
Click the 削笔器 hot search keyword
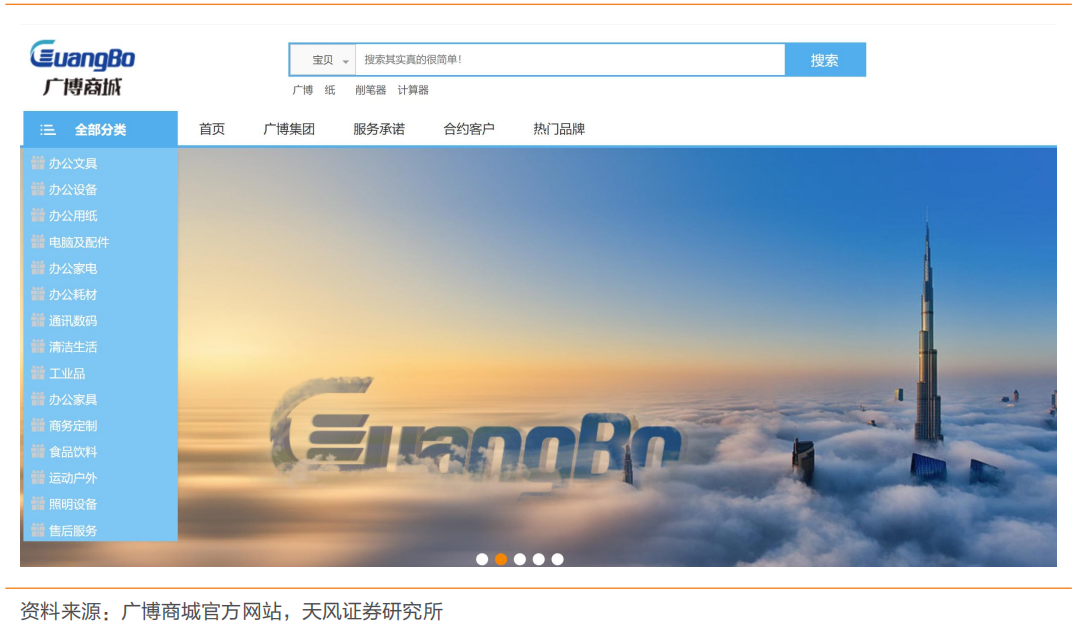click(370, 90)
